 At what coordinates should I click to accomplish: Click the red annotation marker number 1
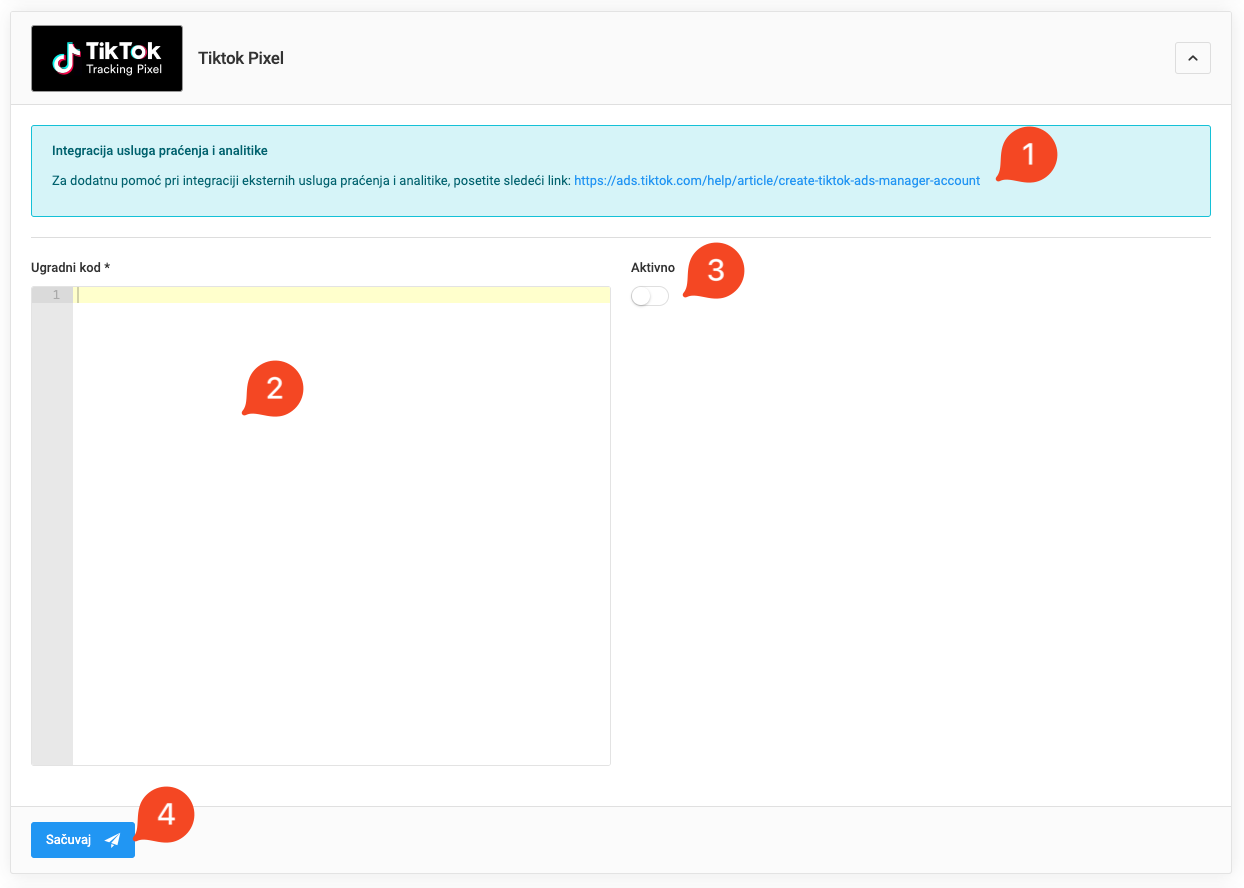(x=1027, y=154)
